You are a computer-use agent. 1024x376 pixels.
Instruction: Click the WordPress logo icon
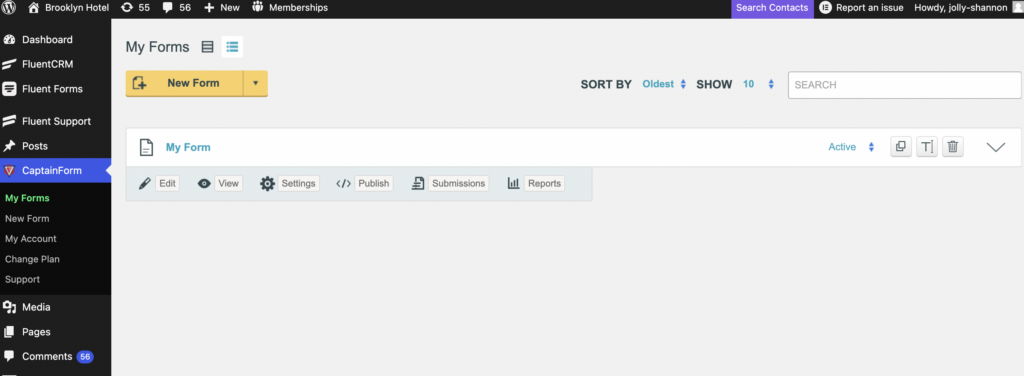point(9,8)
